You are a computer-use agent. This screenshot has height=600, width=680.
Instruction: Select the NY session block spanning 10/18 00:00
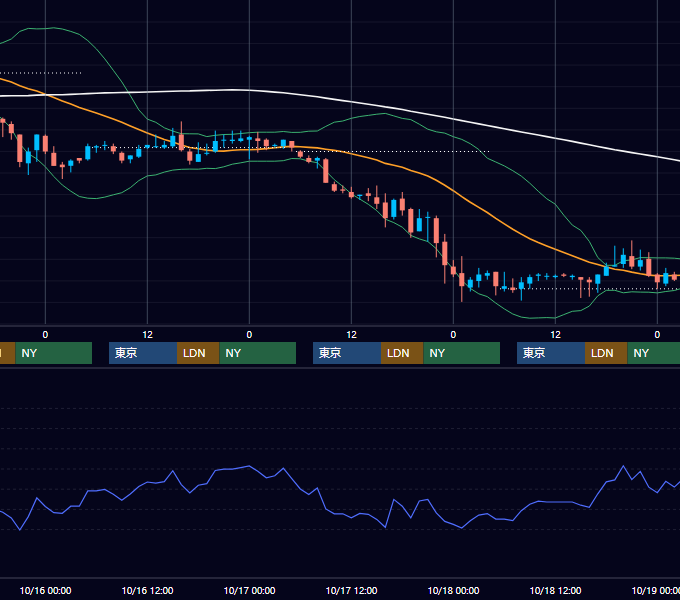(461, 353)
